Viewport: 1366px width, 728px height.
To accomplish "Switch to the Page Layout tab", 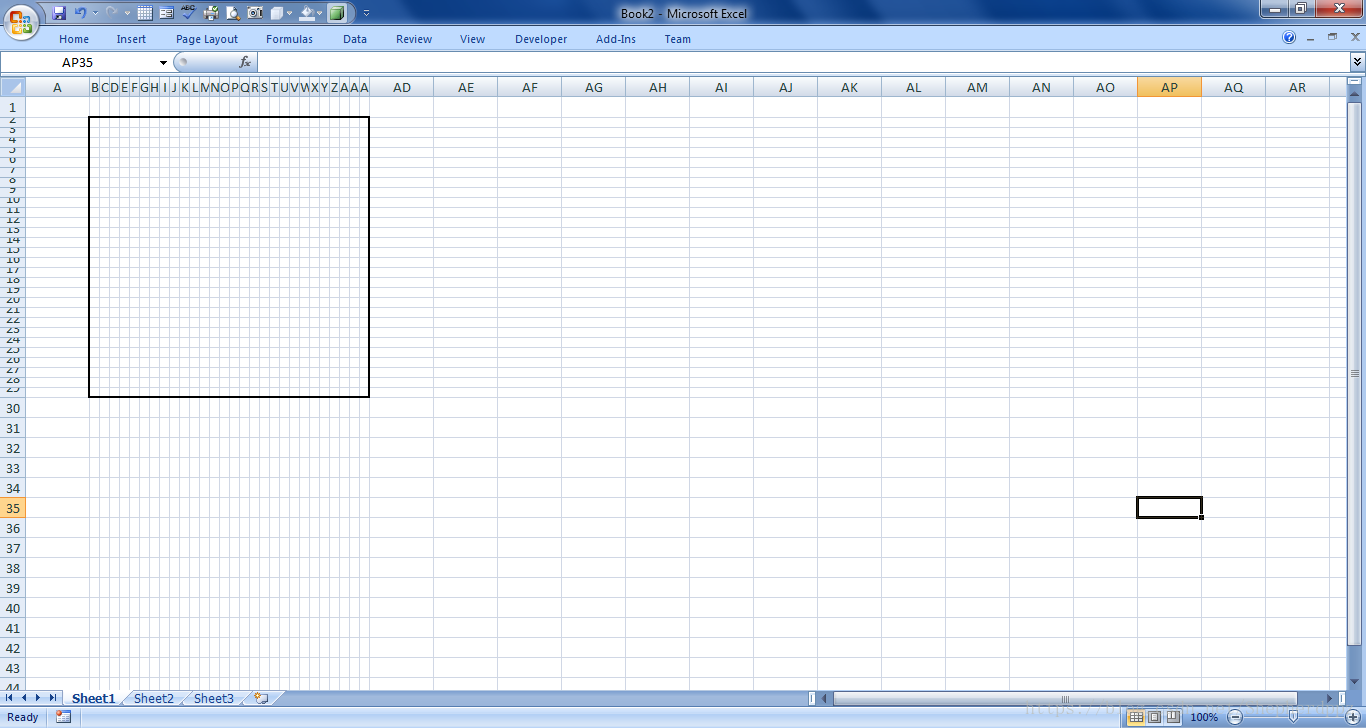I will pos(207,39).
